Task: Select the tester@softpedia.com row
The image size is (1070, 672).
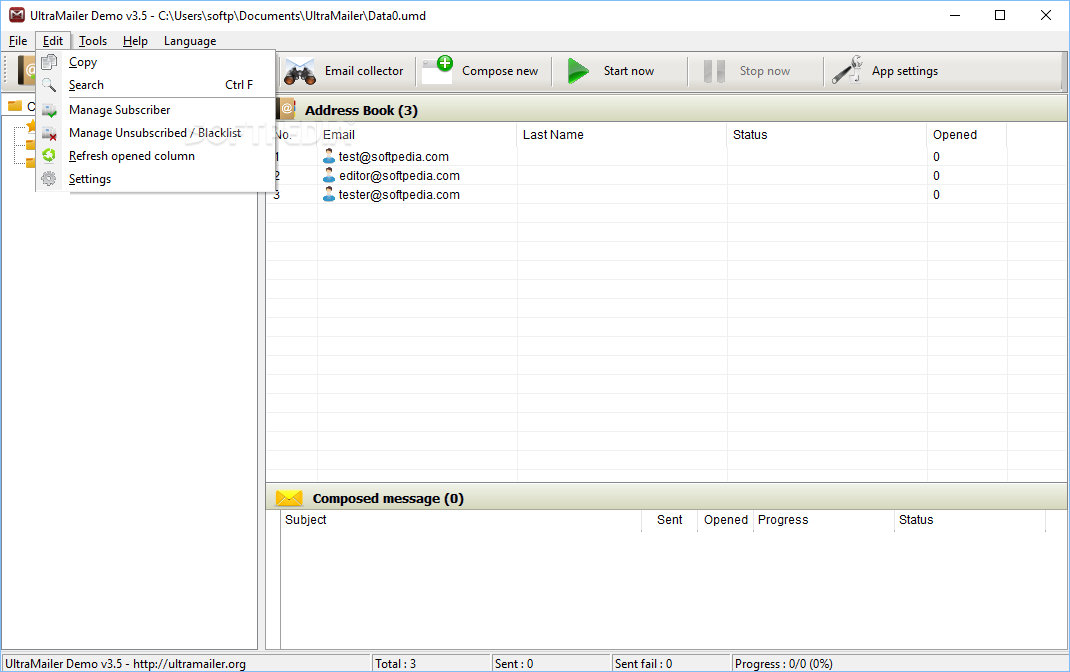Action: tap(666, 194)
